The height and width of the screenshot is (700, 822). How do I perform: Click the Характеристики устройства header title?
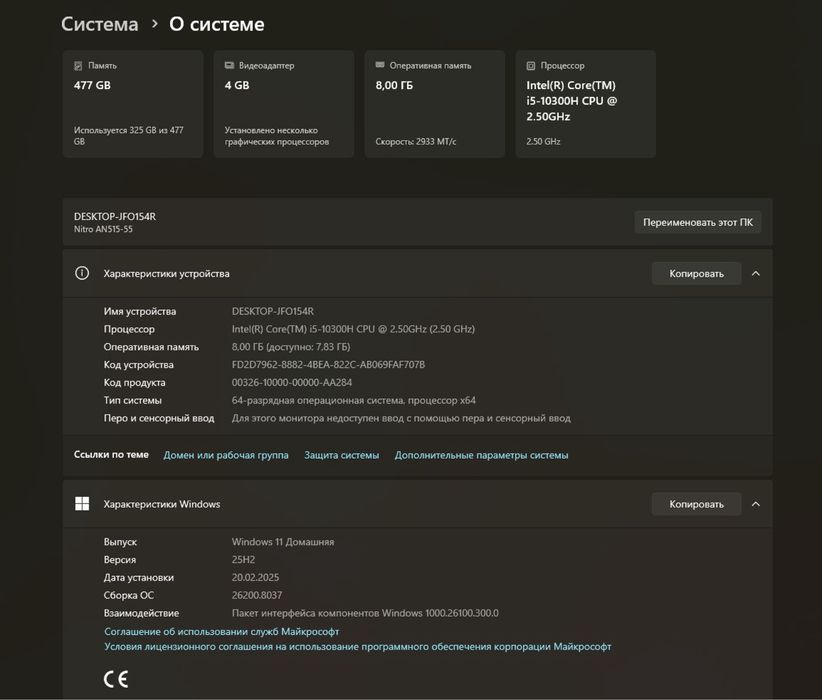click(166, 274)
